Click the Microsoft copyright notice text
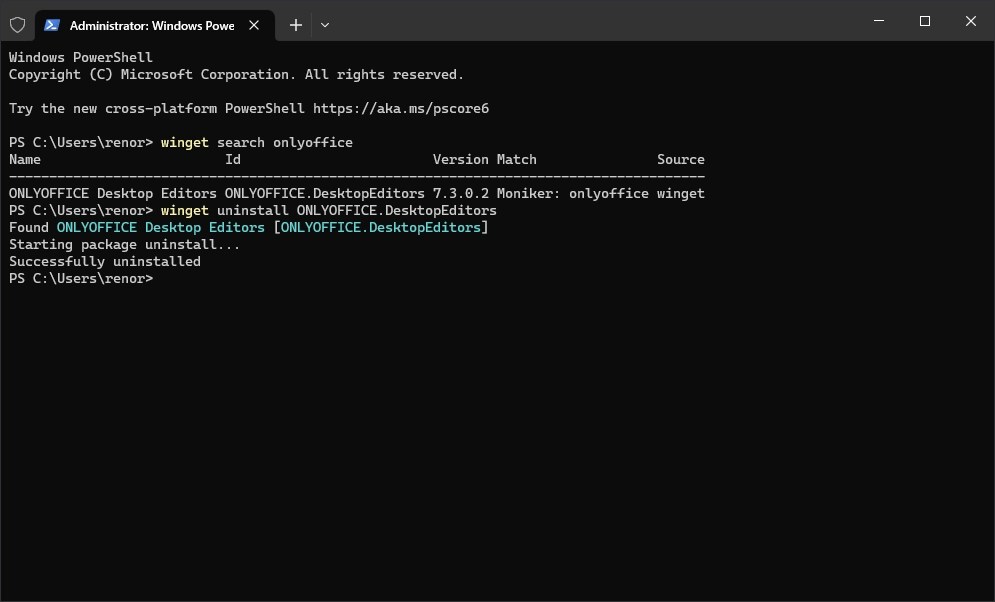Viewport: 995px width, 602px height. click(x=235, y=74)
